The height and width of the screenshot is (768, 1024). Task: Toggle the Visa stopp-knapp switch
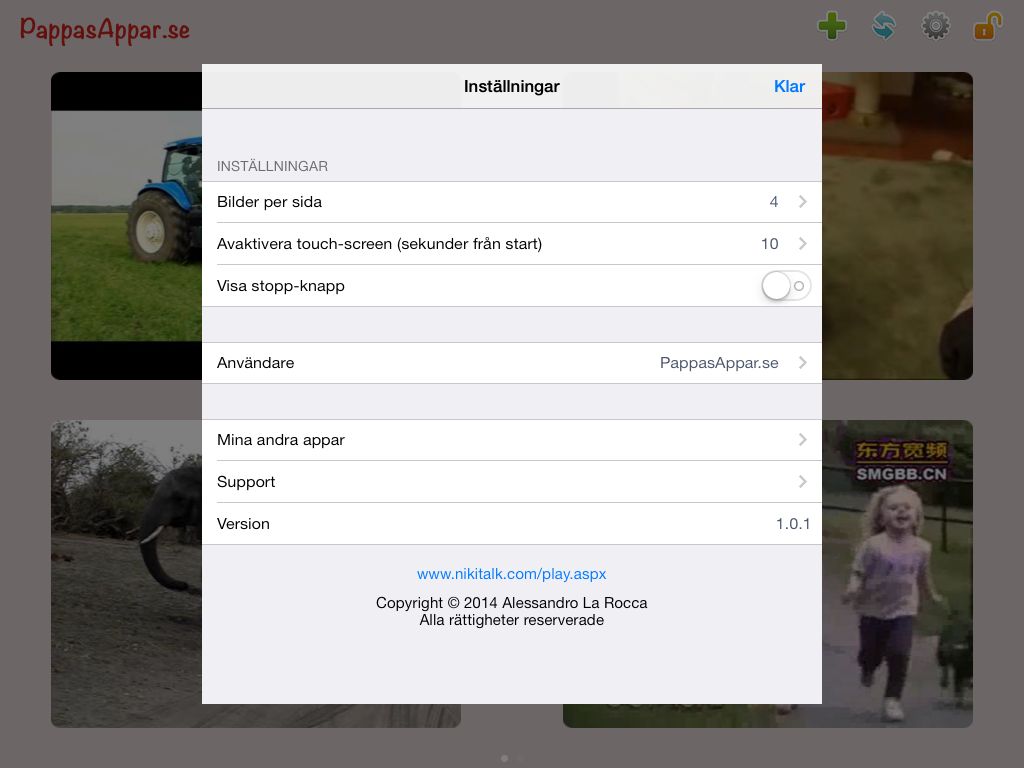tap(786, 286)
